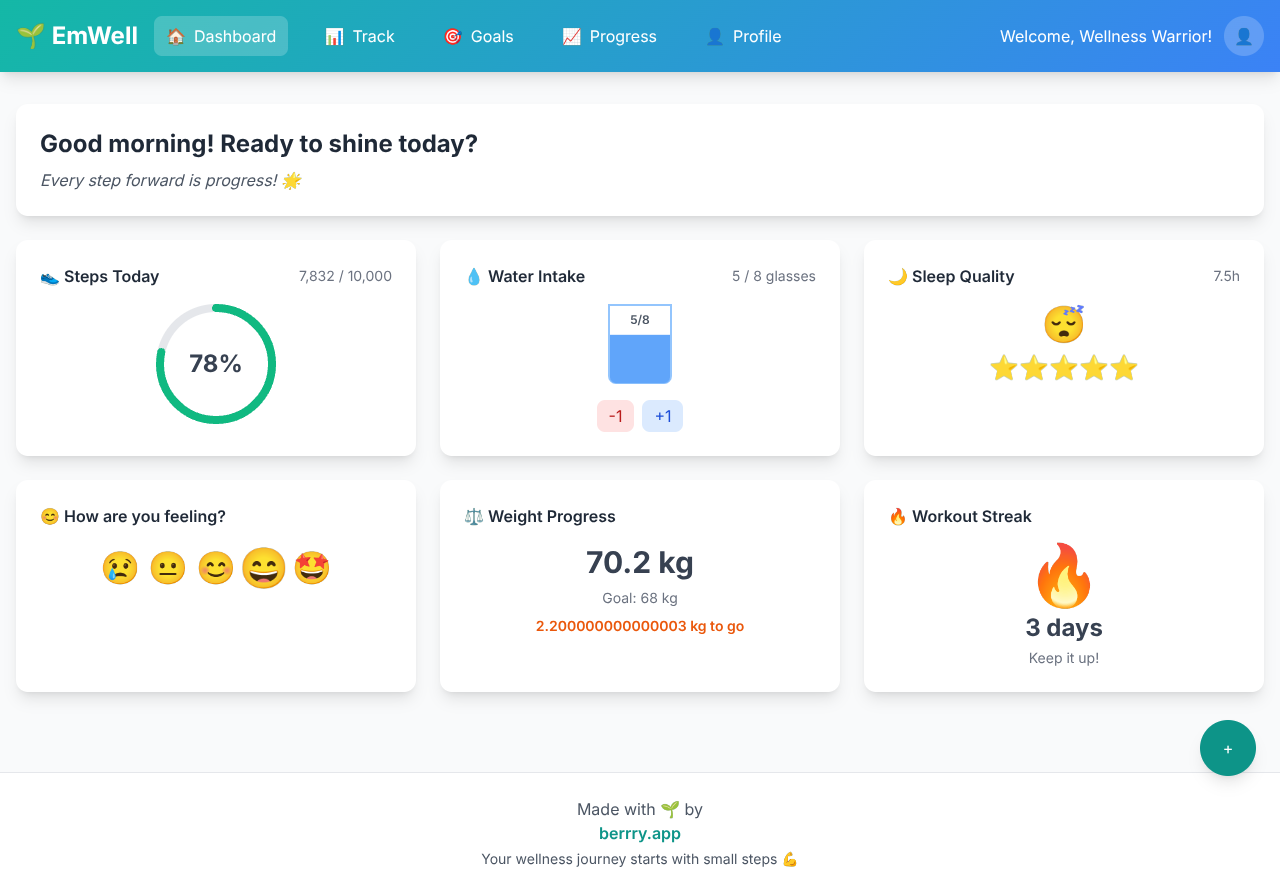Click the user profile avatar icon
1280x893 pixels.
pos(1243,36)
